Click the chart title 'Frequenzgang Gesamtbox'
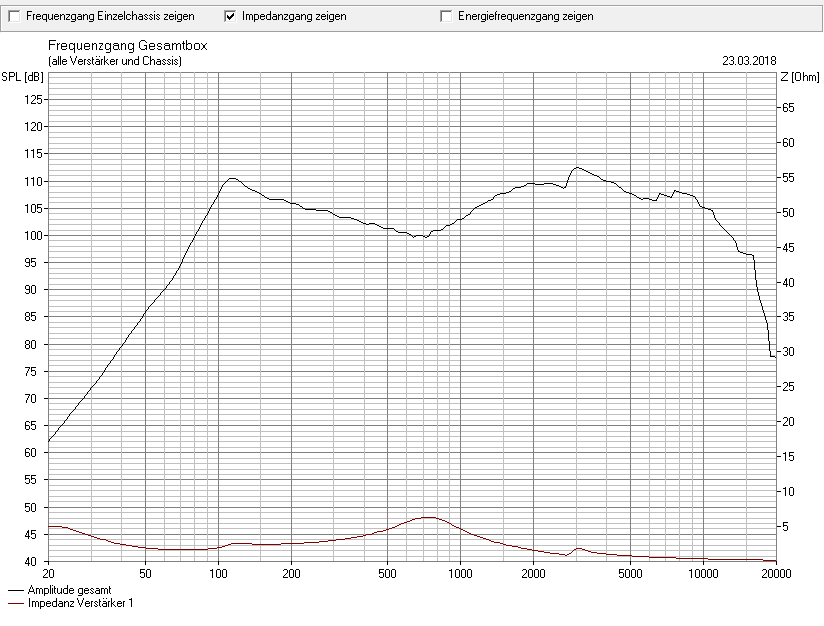This screenshot has width=824, height=626. [128, 46]
